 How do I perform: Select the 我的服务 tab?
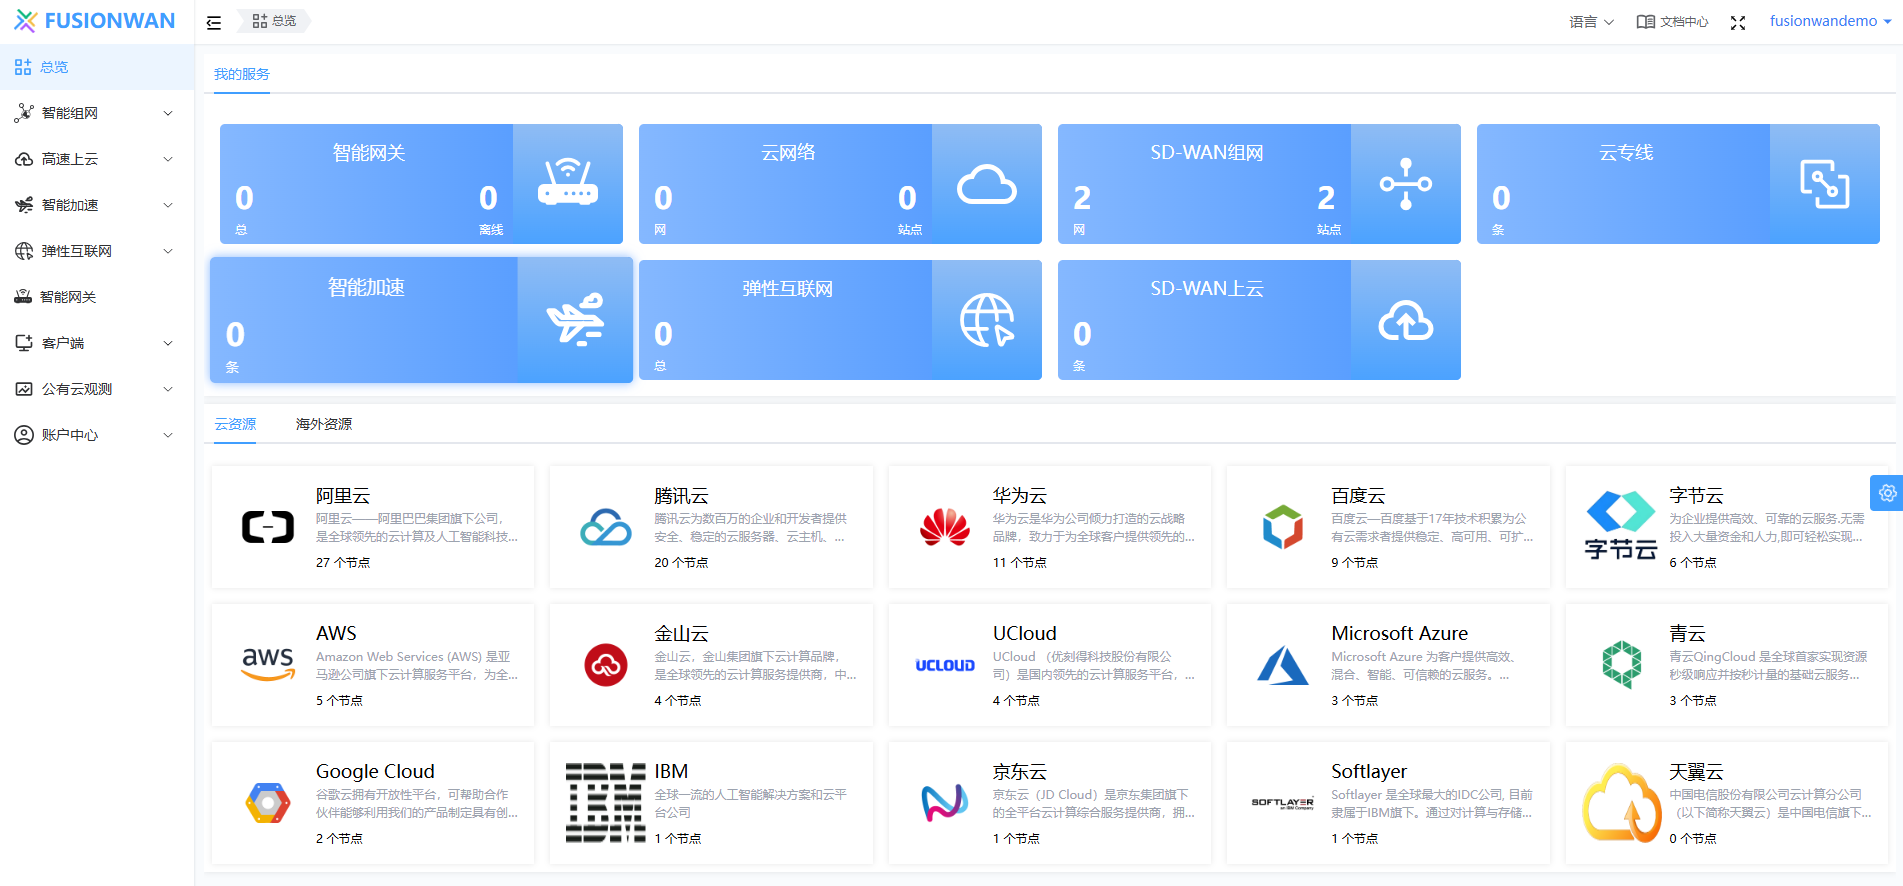(241, 74)
